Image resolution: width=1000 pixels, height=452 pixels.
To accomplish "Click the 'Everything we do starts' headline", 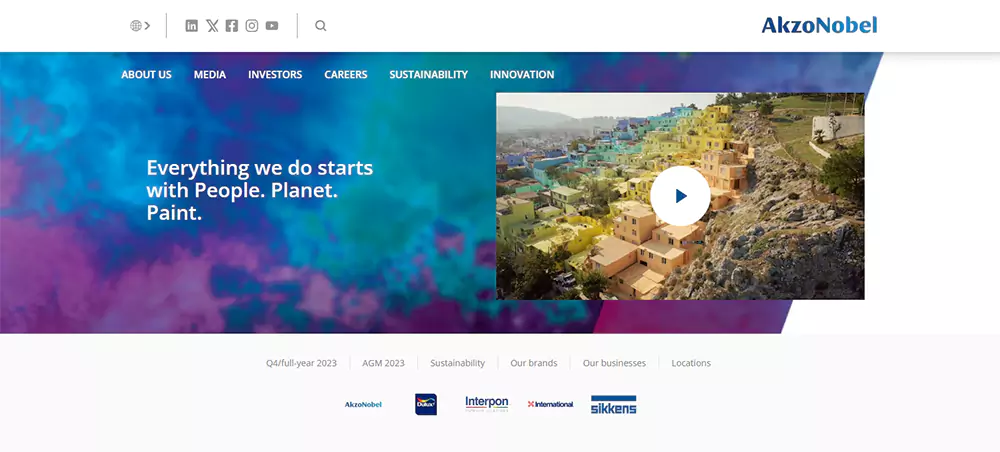I will [x=260, y=191].
